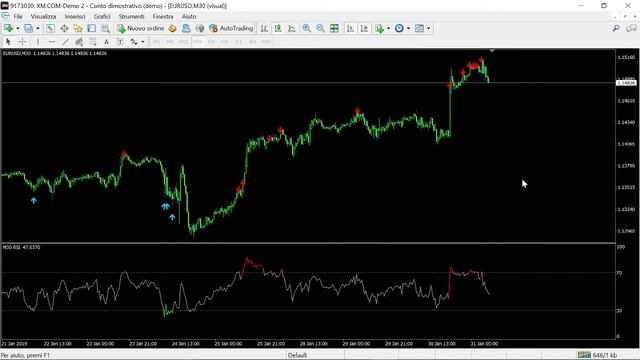Tile chart windows with the grid icon
This screenshot has height=360, width=640.
point(334,28)
